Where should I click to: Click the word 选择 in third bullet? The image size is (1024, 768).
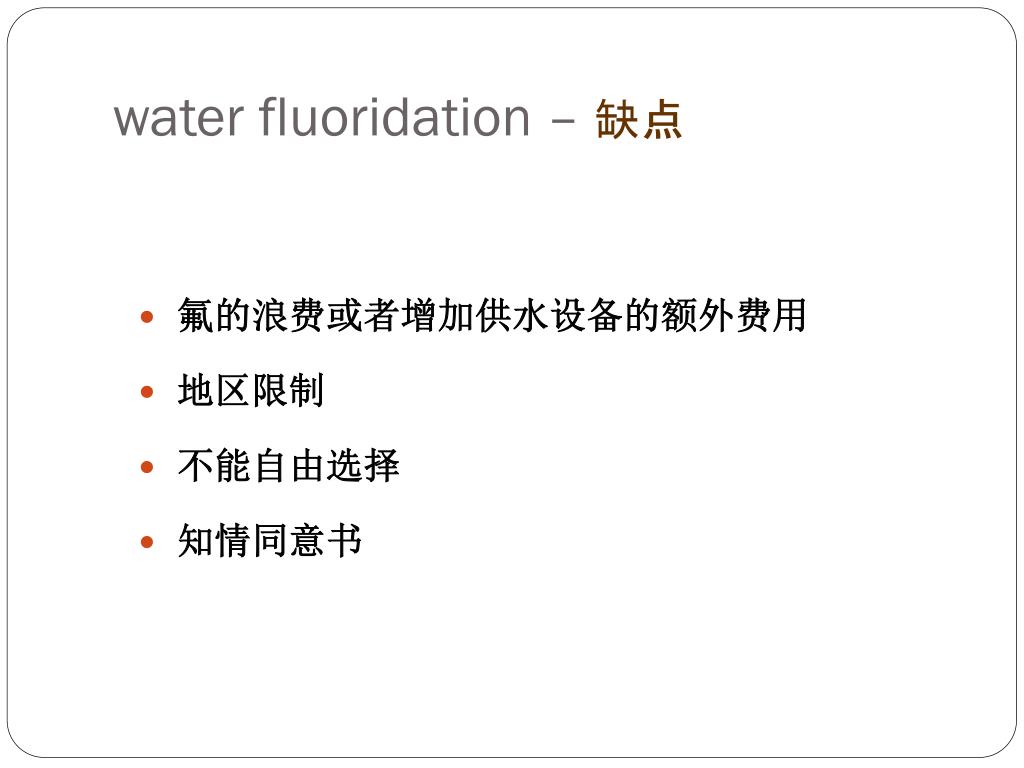(x=363, y=466)
